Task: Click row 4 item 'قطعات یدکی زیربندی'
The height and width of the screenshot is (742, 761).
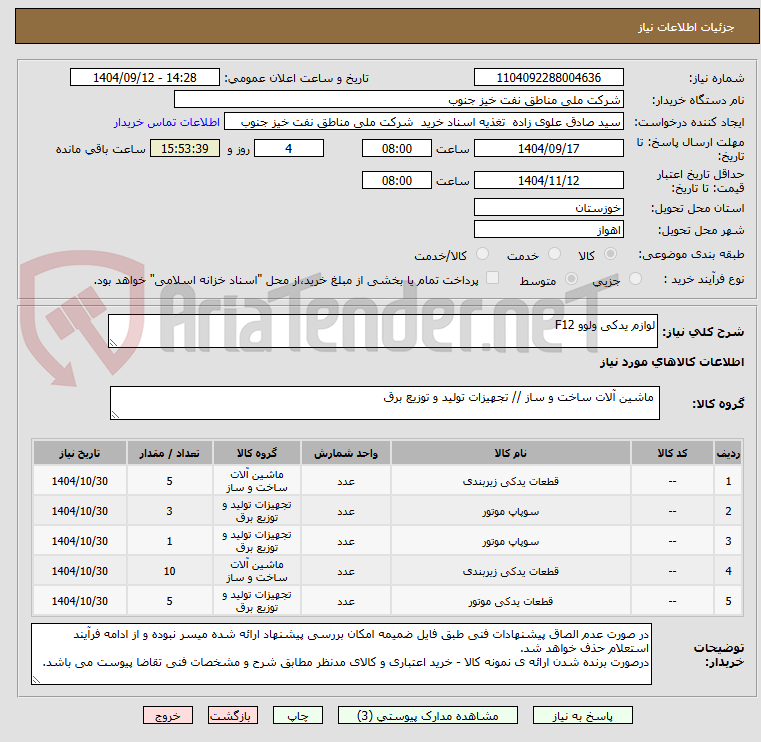Action: [511, 572]
